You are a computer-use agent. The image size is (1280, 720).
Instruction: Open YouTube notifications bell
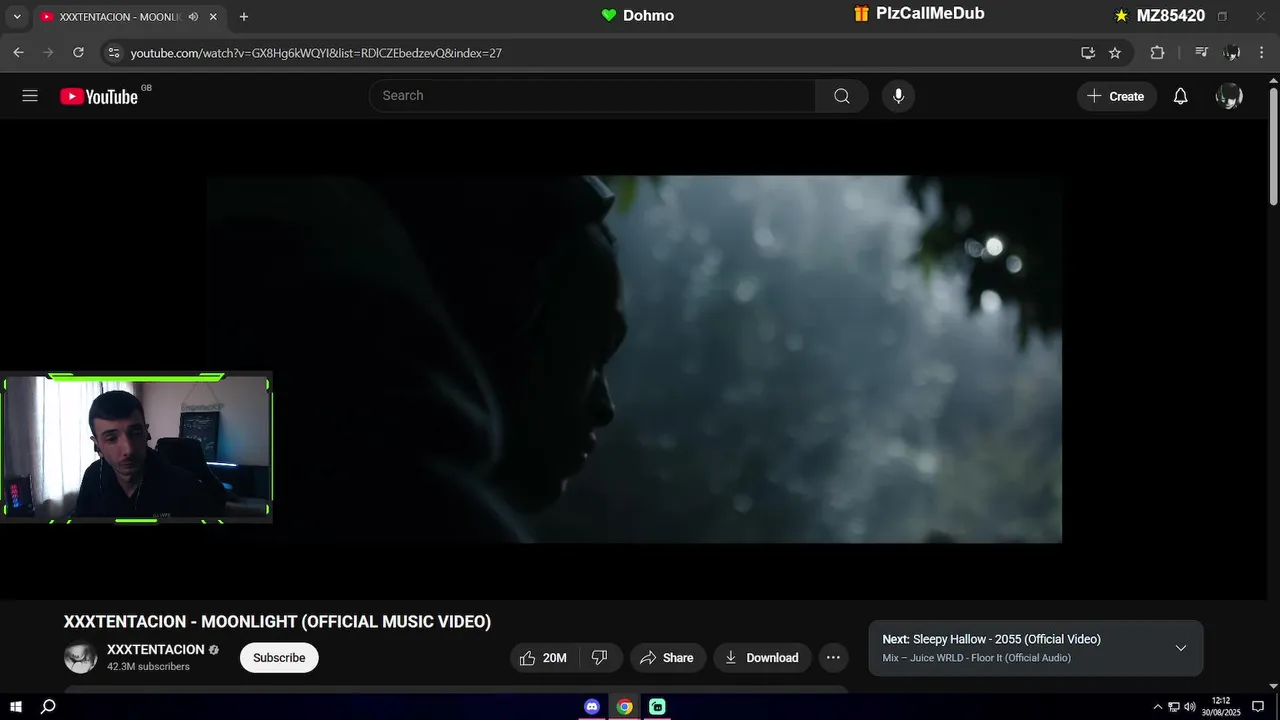pos(1180,96)
